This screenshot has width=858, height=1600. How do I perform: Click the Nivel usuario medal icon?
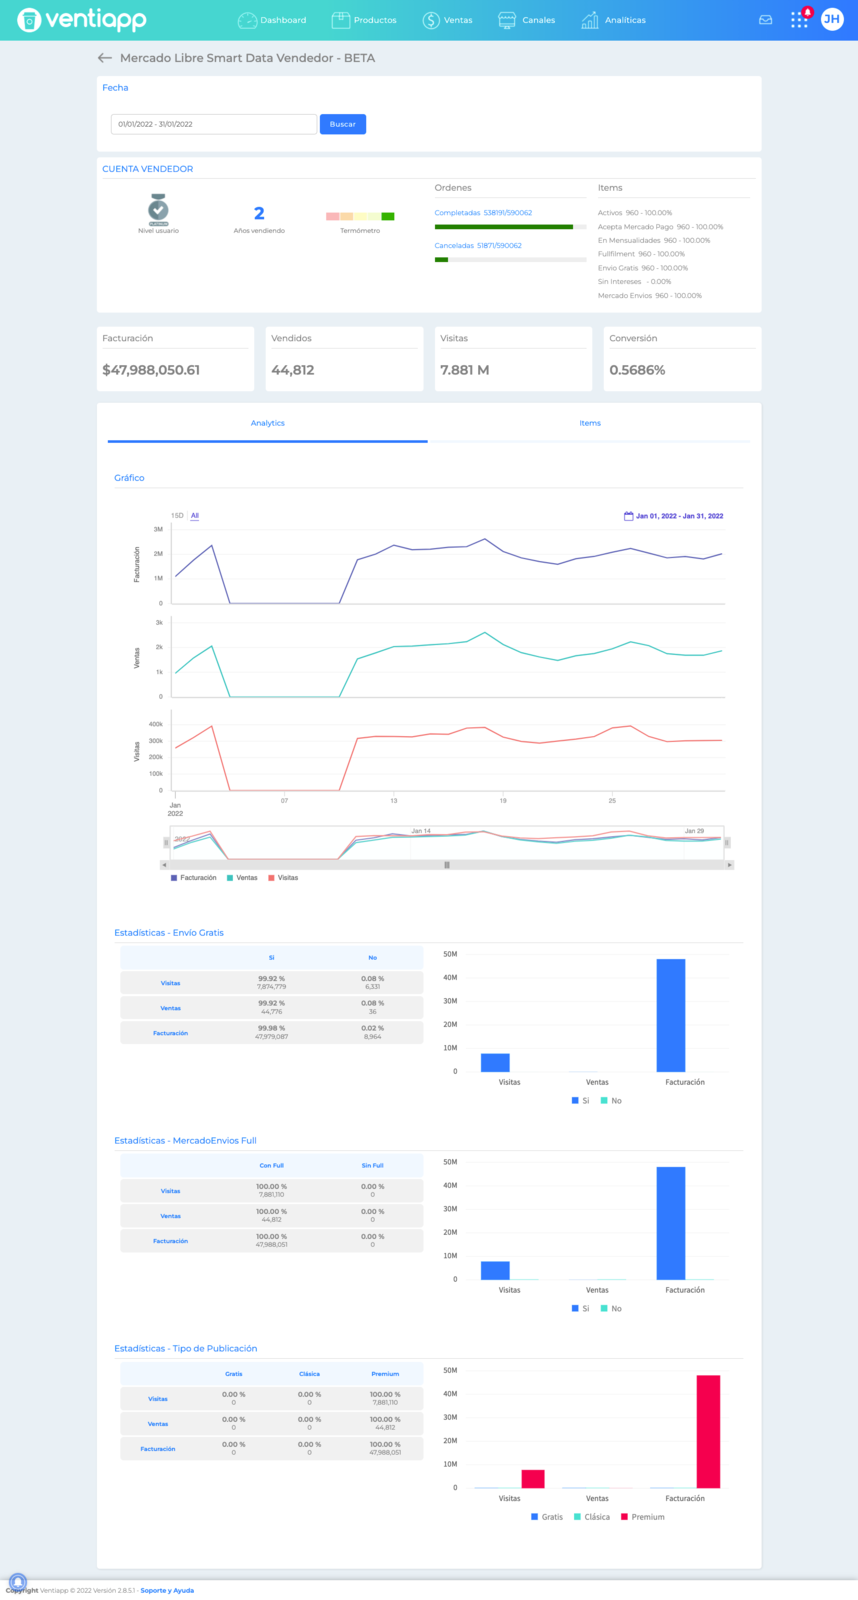[158, 209]
